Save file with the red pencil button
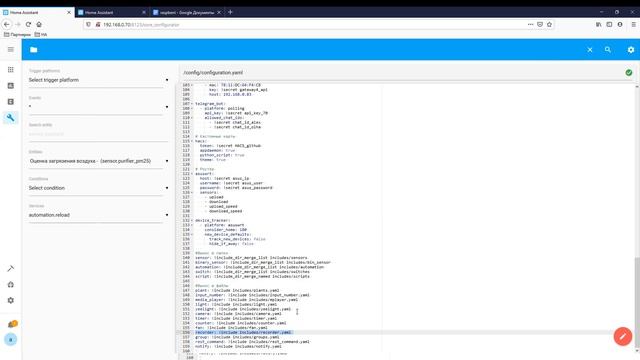Viewport: 640px width, 360px height. [623, 336]
